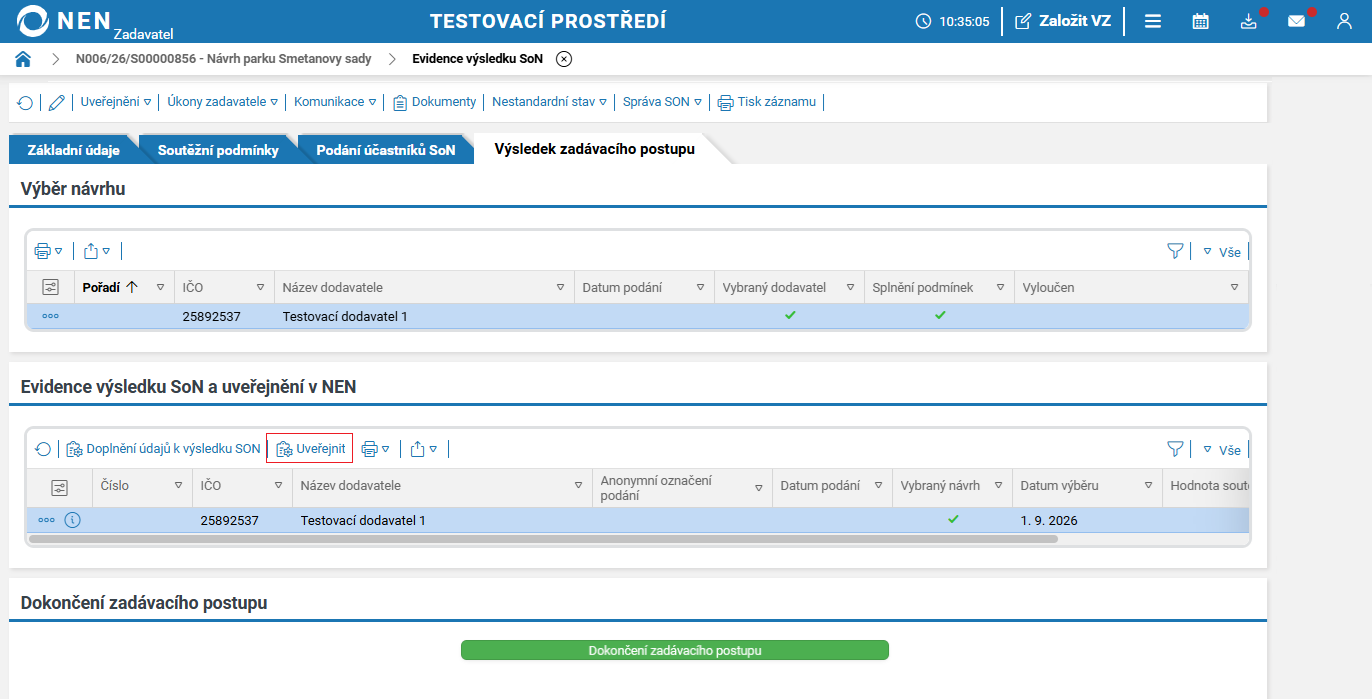This screenshot has height=699, width=1372.
Task: Open filter arrow of Vyloučen column
Action: [x=1234, y=288]
